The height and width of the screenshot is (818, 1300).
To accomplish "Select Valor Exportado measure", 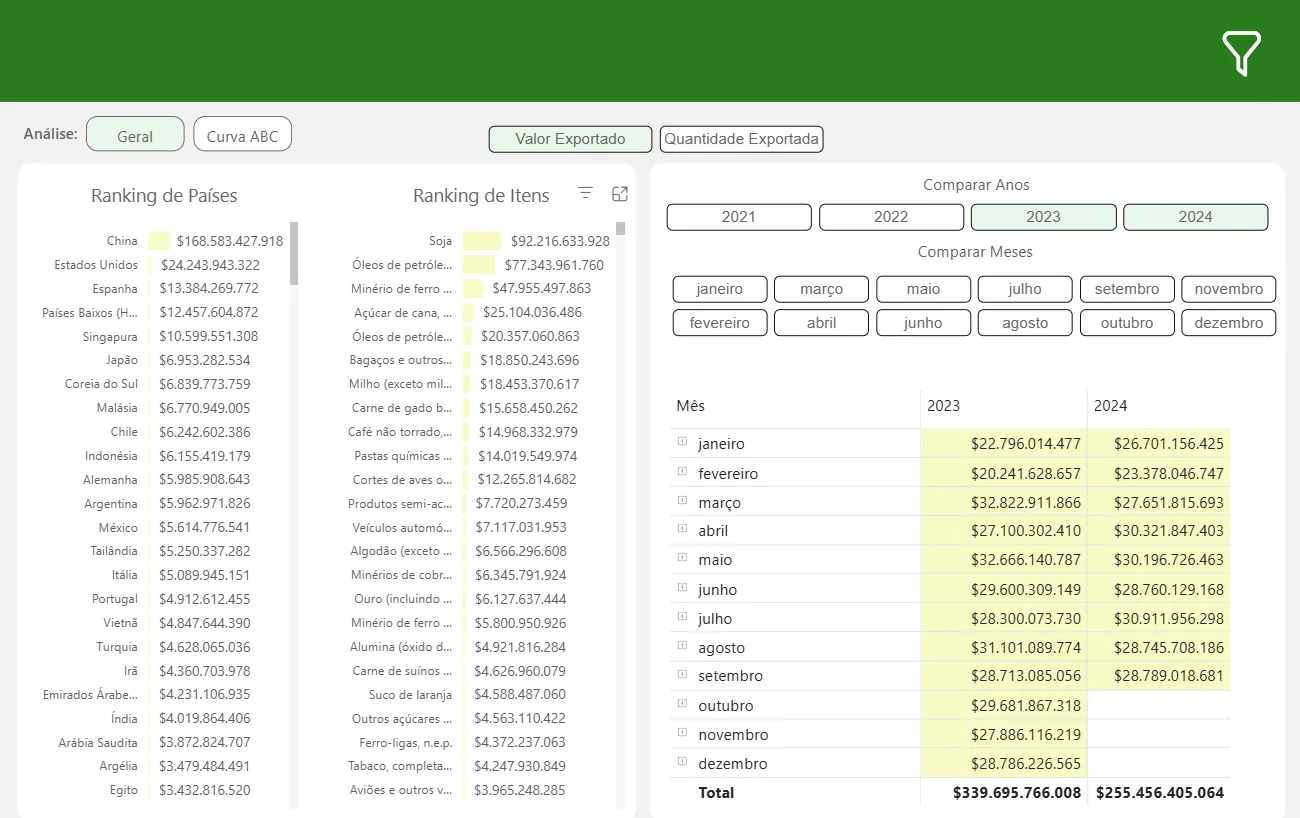I will coord(570,139).
